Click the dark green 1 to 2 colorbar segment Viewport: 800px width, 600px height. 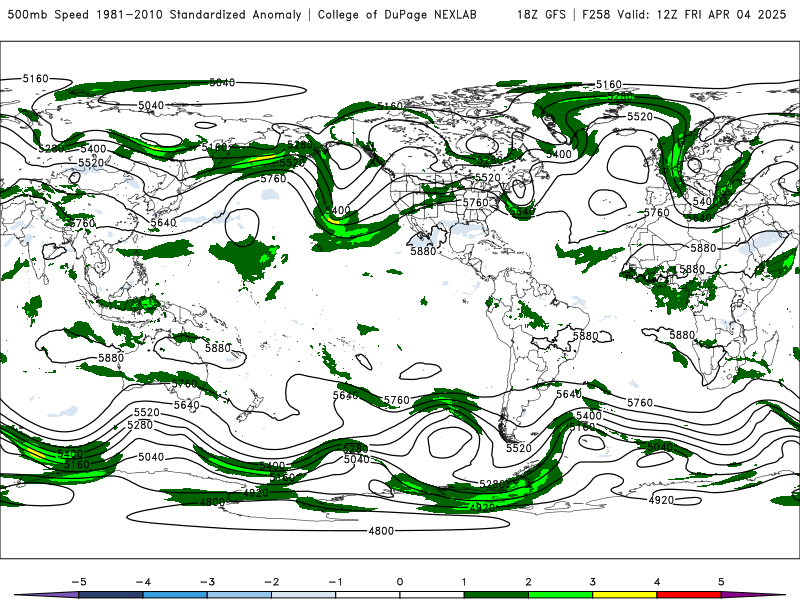(x=496, y=595)
